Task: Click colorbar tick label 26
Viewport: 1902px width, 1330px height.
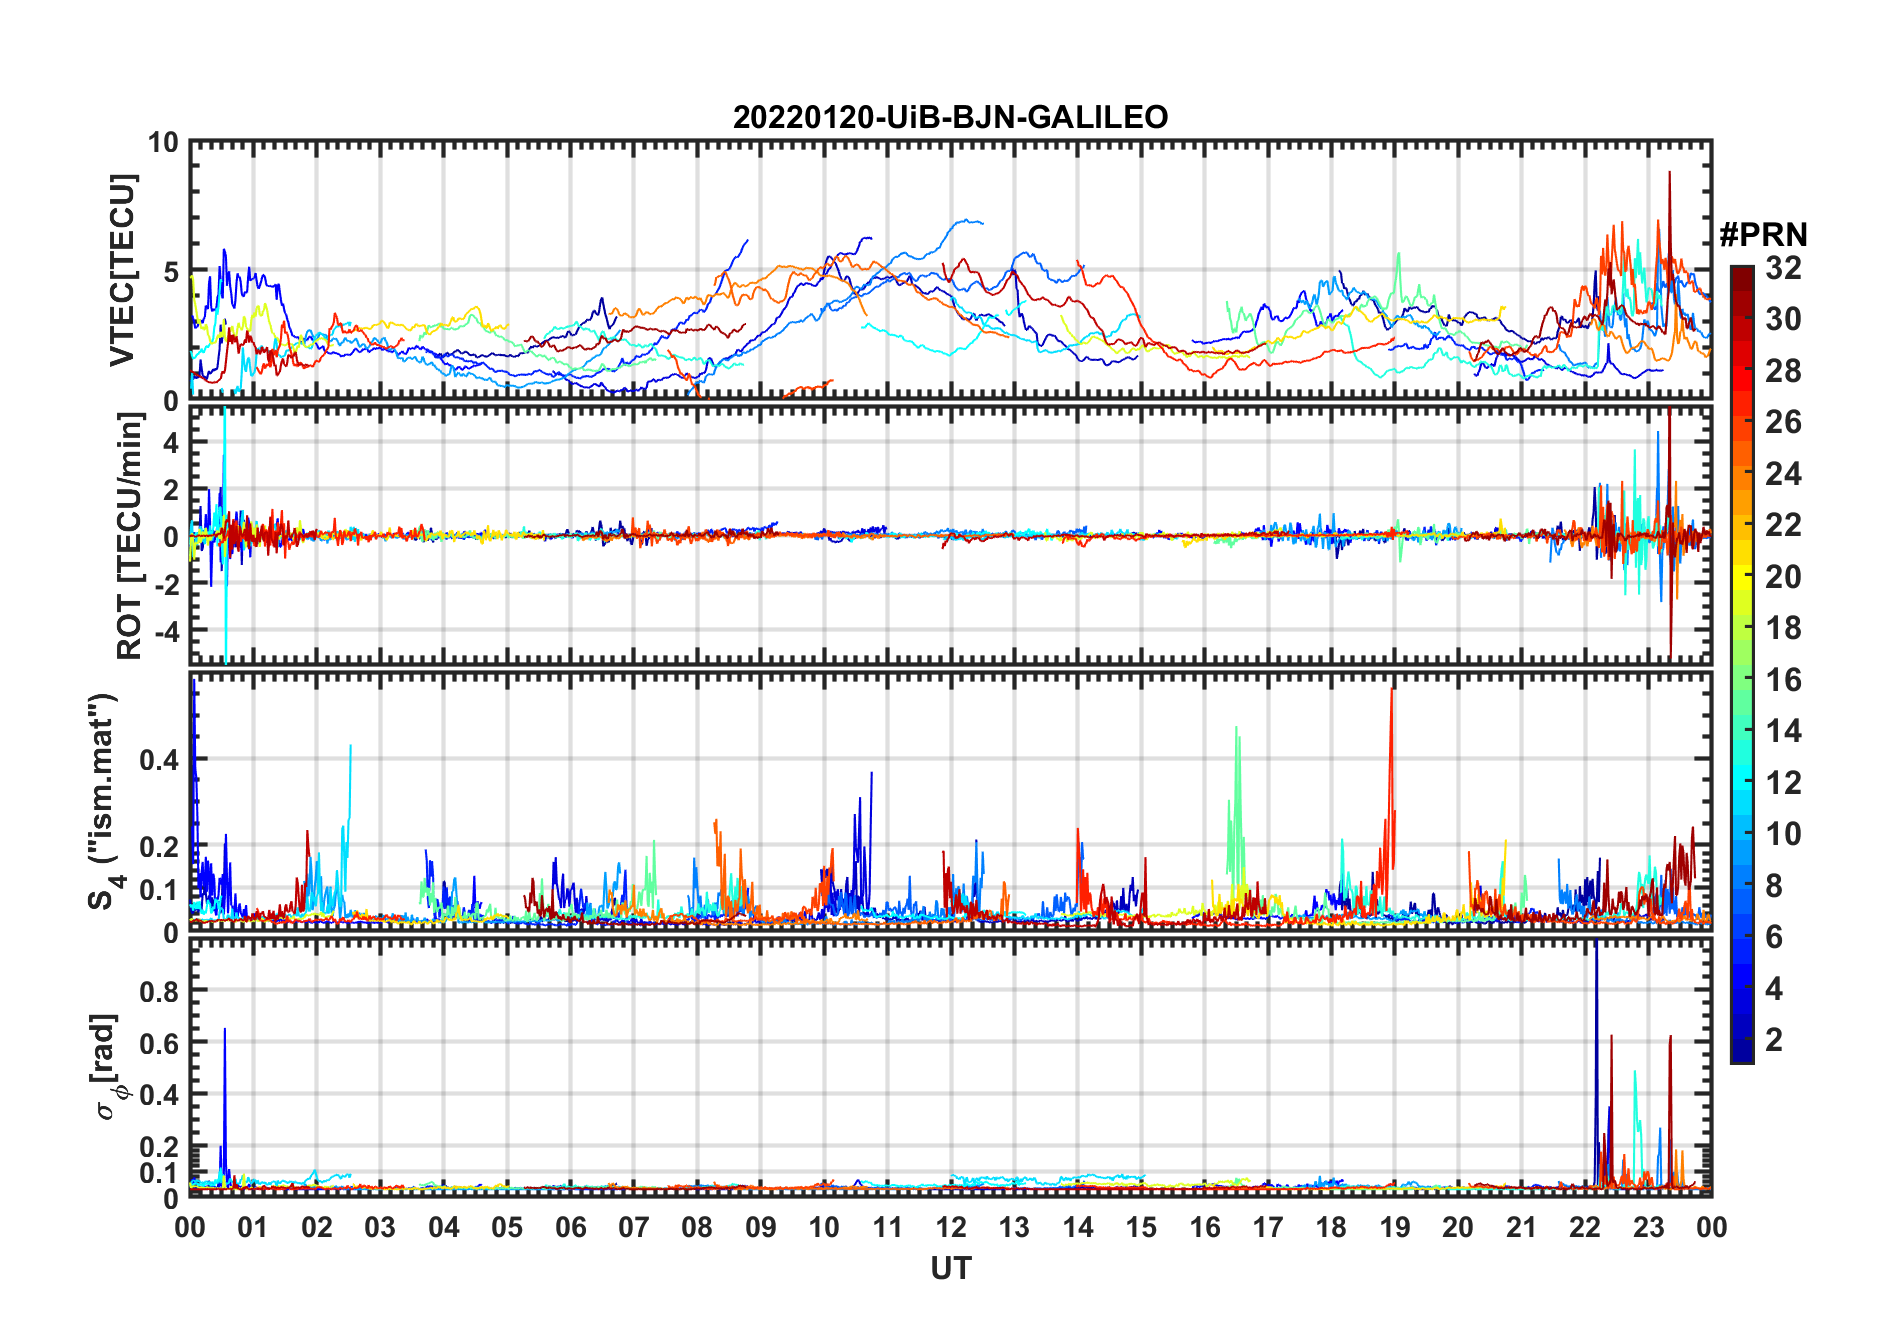Action: [x=1783, y=422]
